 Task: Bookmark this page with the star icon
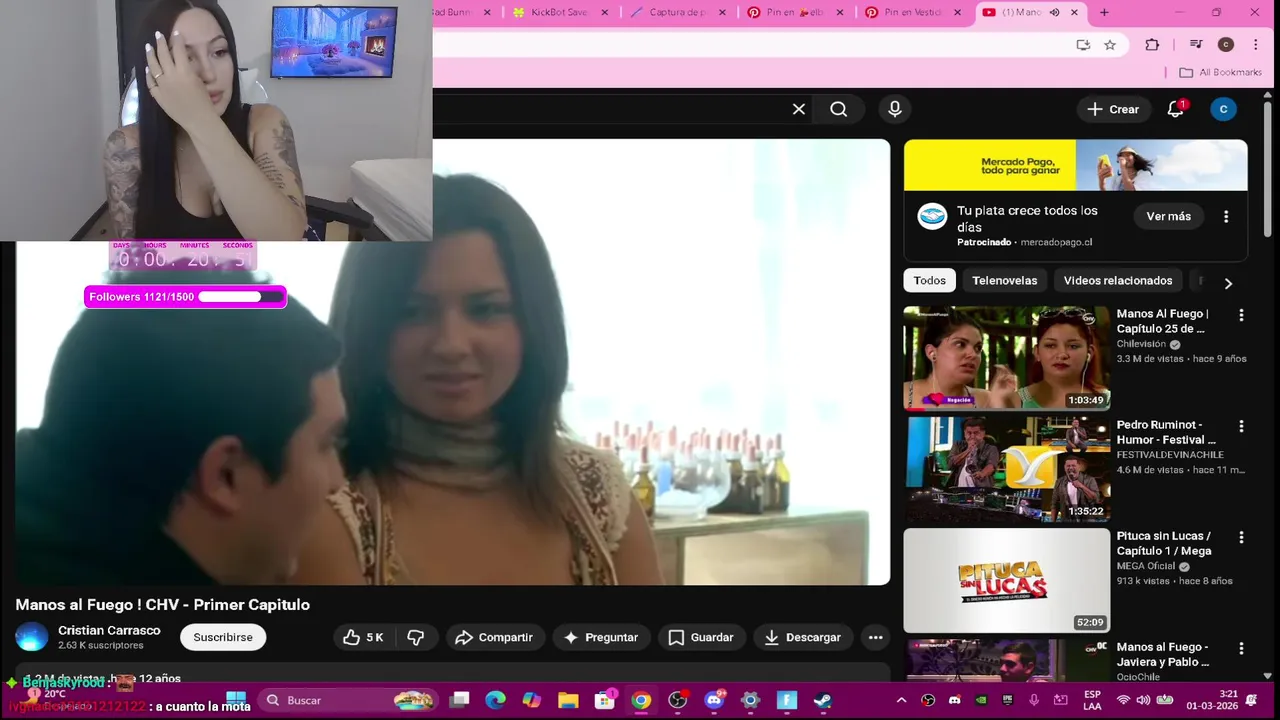pos(1110,45)
